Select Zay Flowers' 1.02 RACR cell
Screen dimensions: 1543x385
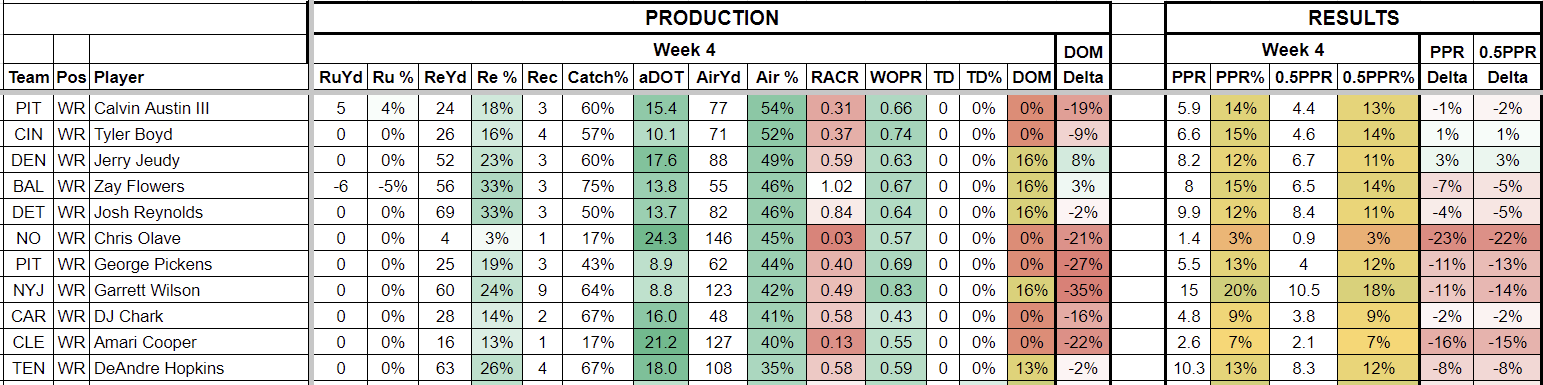click(x=836, y=186)
